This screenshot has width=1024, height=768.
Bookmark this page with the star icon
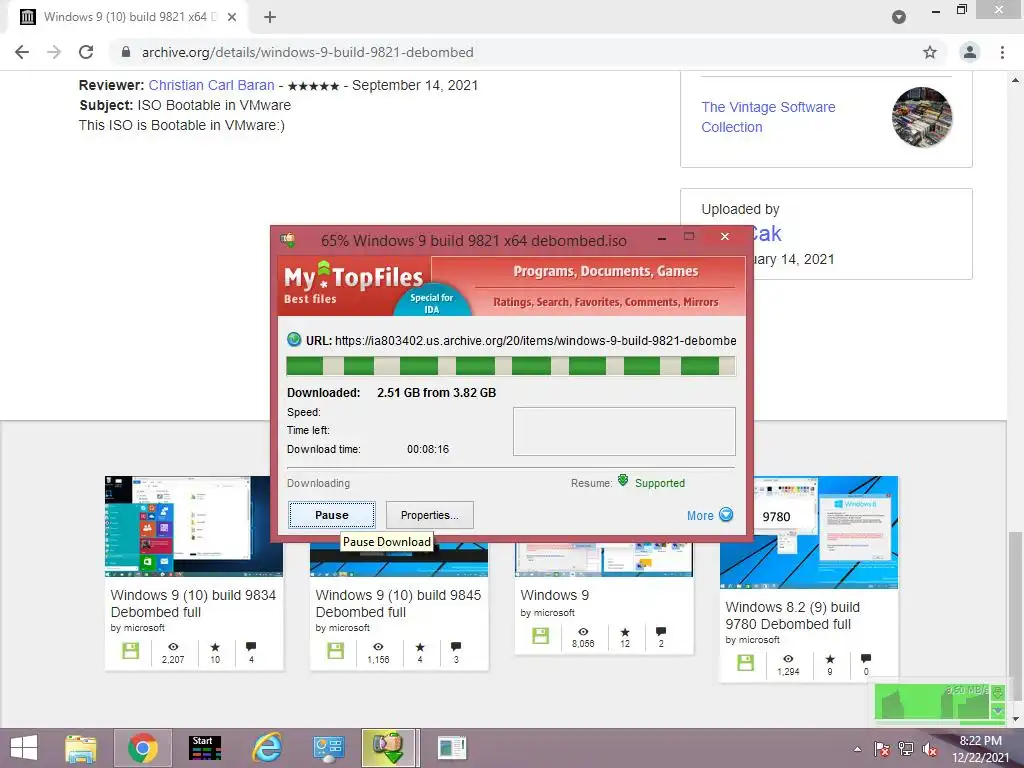[930, 52]
